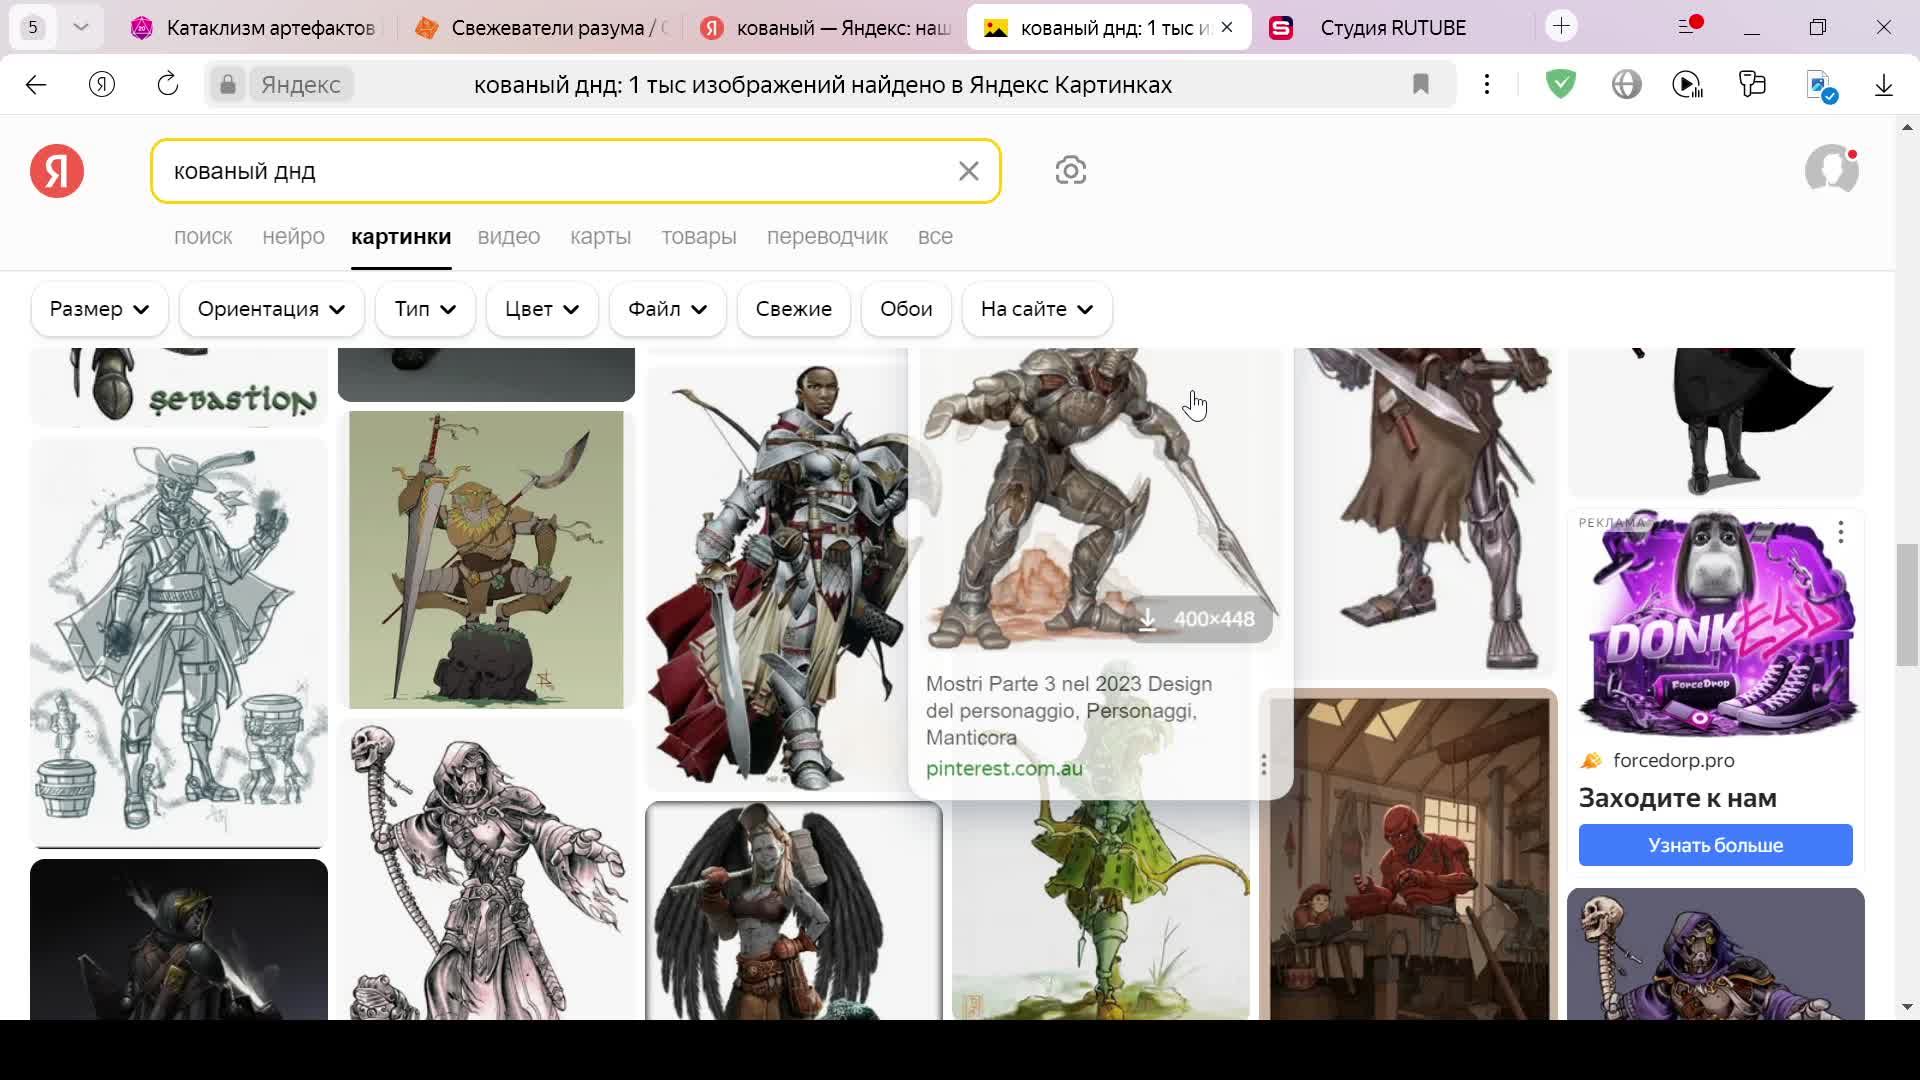The image size is (1920, 1080).
Task: Bookmark this page with the bookmark icon
Action: (1421, 85)
